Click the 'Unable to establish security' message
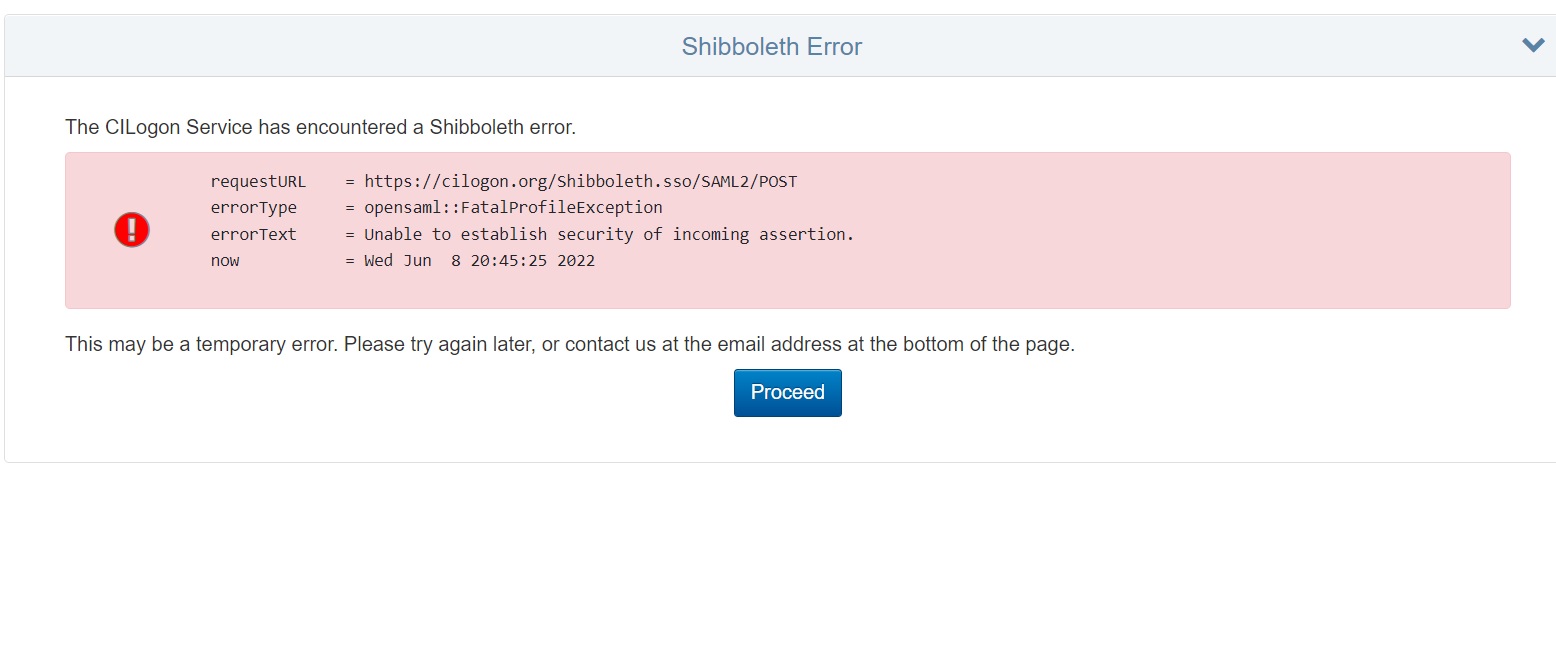The image size is (1556, 648). click(x=609, y=235)
